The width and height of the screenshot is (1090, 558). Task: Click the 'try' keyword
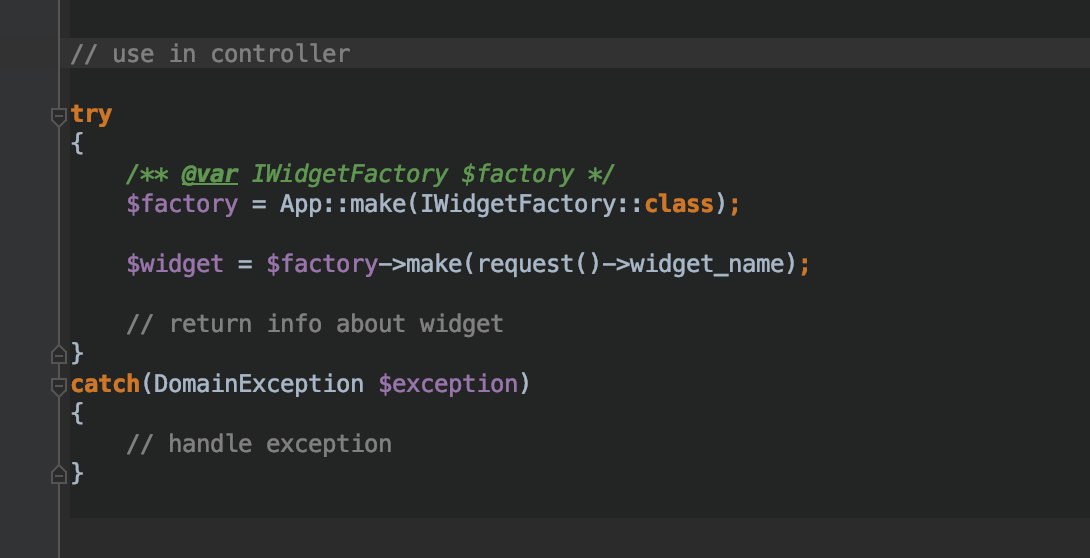click(x=91, y=115)
